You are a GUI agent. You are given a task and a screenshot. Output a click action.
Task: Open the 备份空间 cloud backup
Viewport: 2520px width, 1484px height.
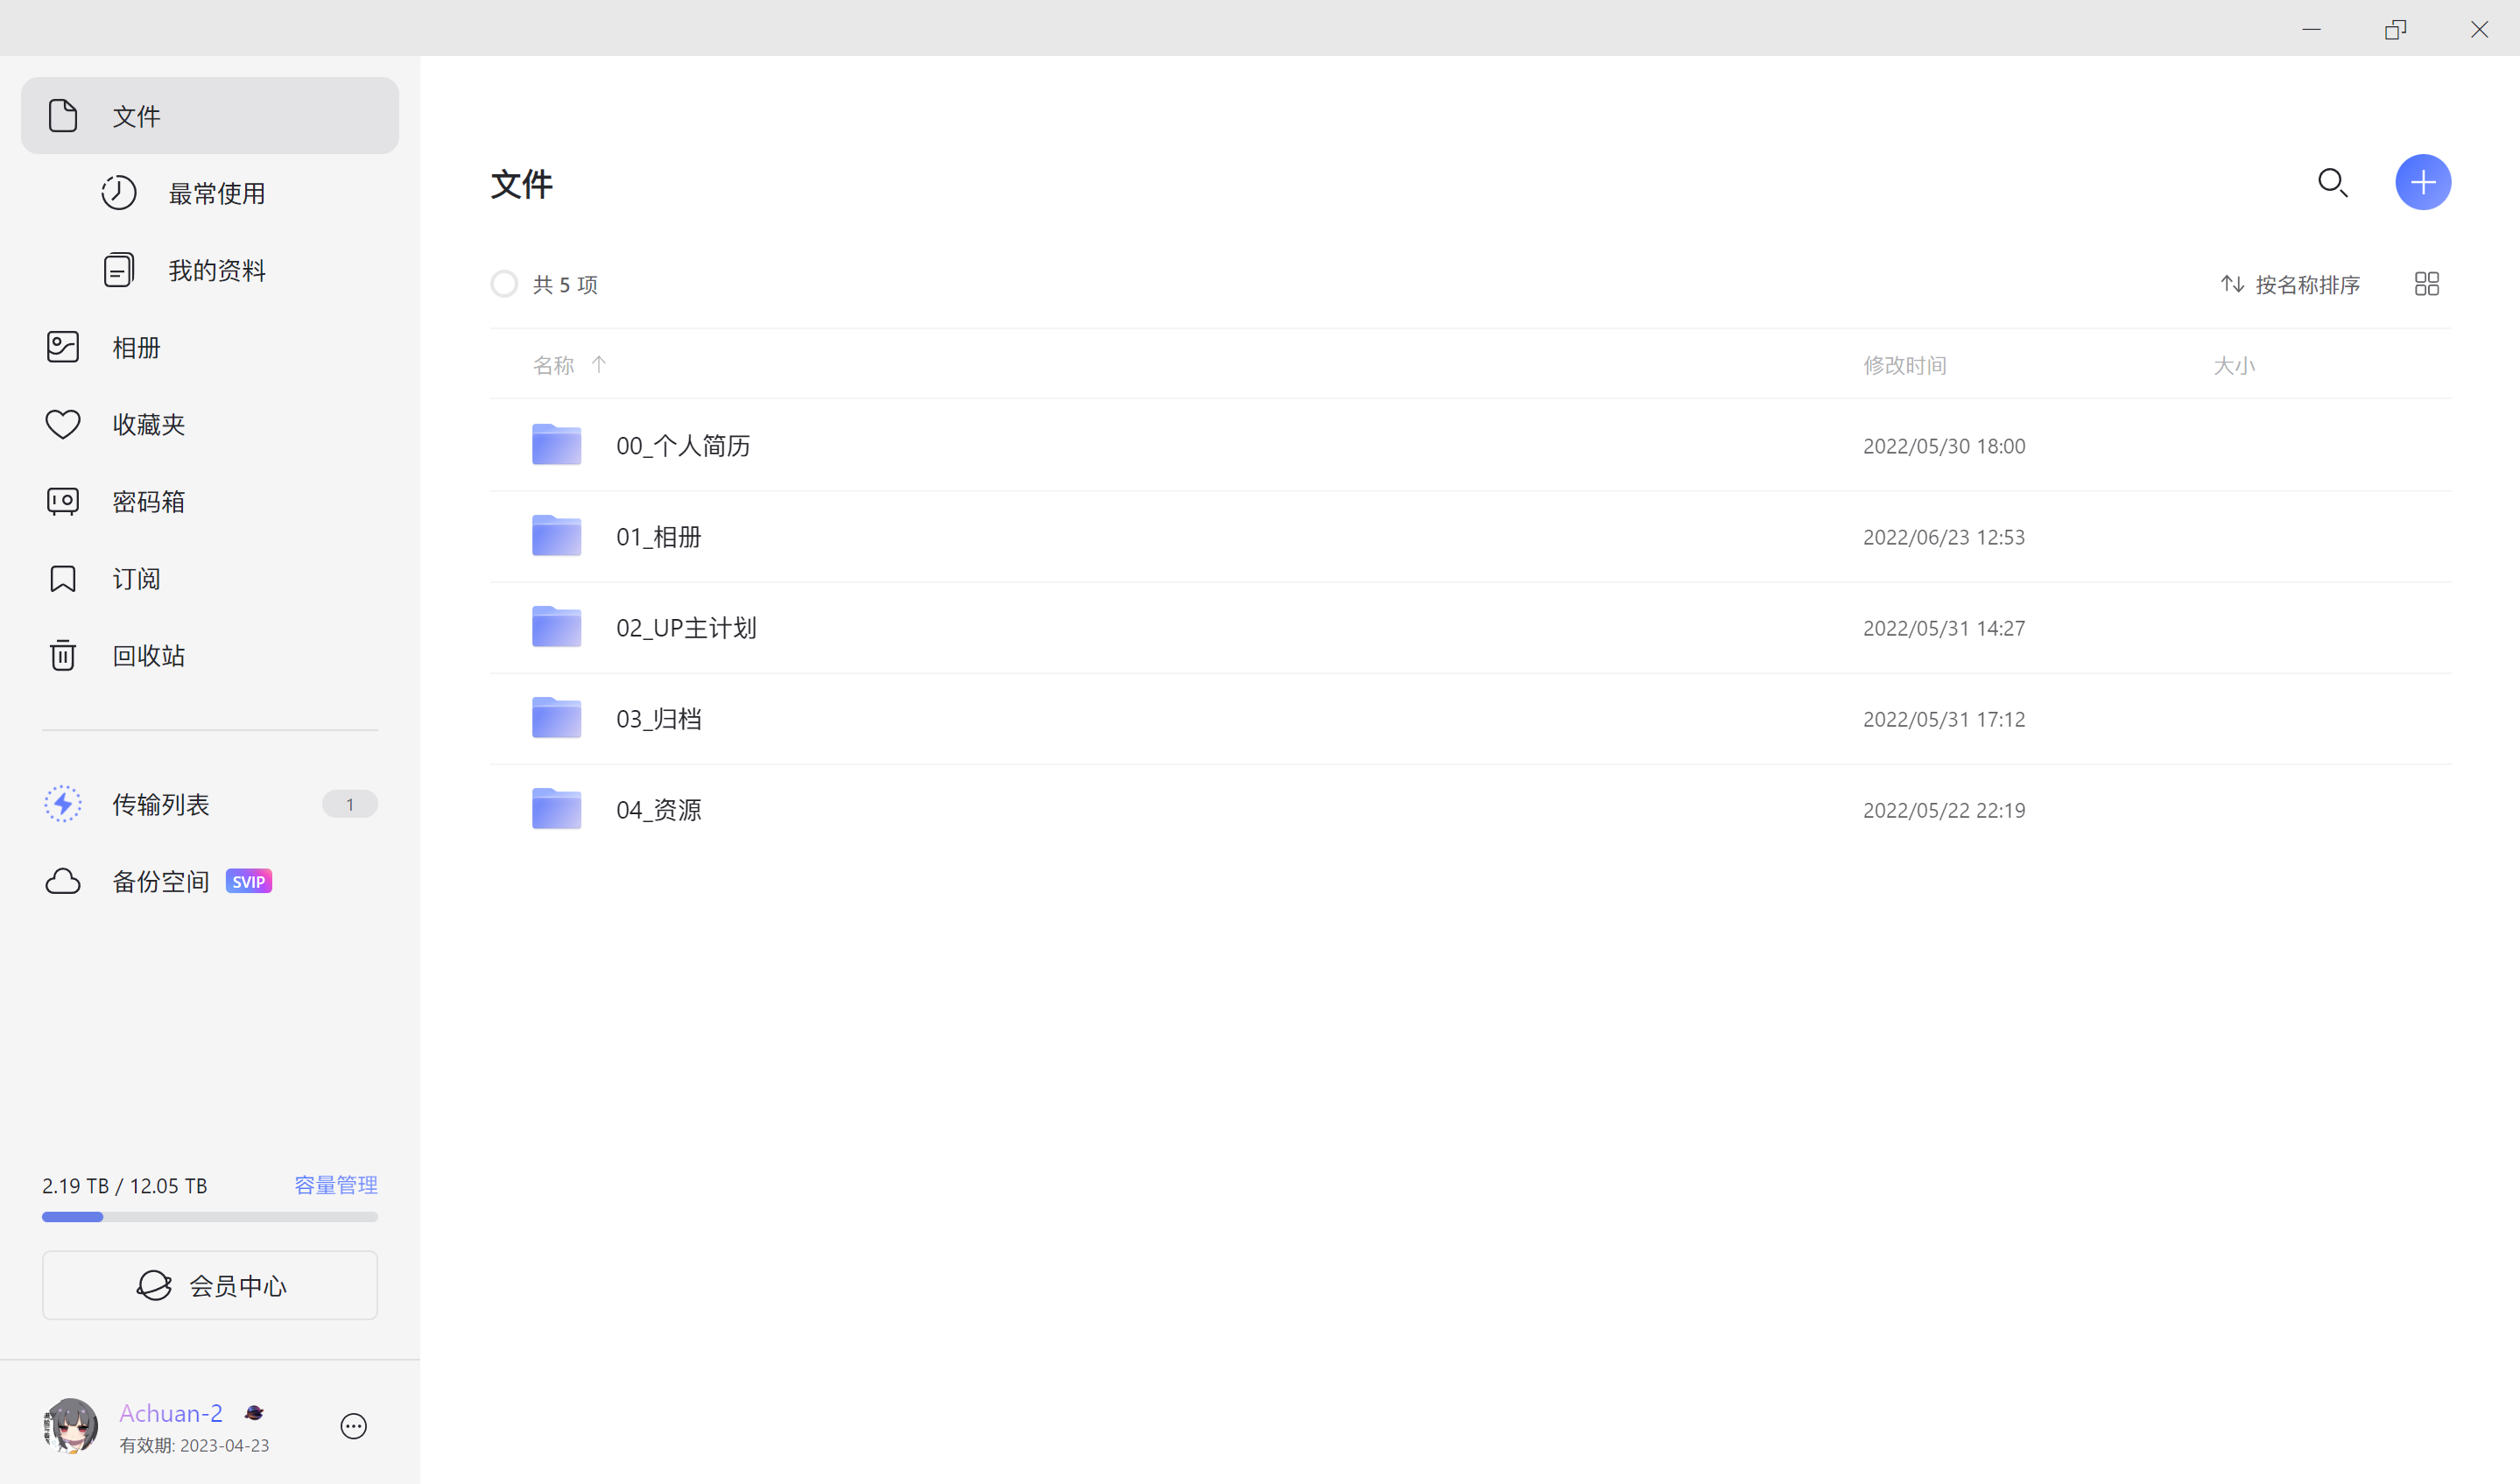(160, 881)
